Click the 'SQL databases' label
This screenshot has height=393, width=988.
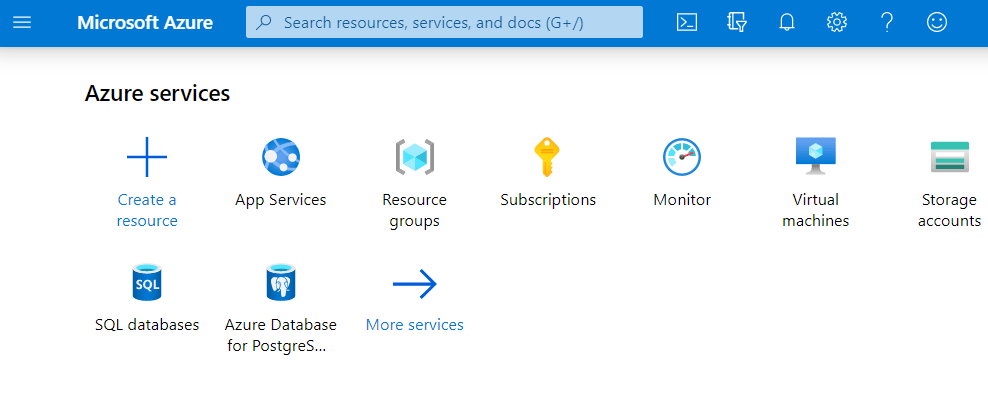pos(147,325)
